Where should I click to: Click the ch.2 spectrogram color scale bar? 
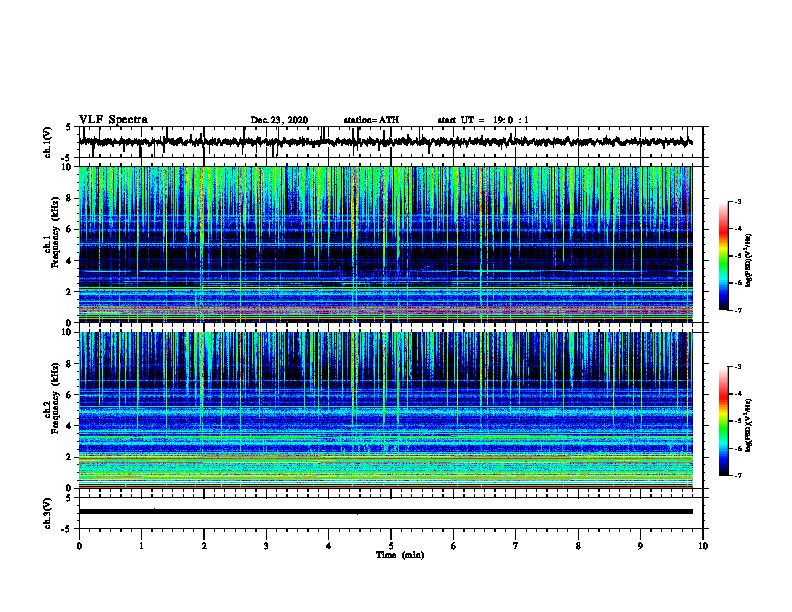pyautogui.click(x=723, y=421)
